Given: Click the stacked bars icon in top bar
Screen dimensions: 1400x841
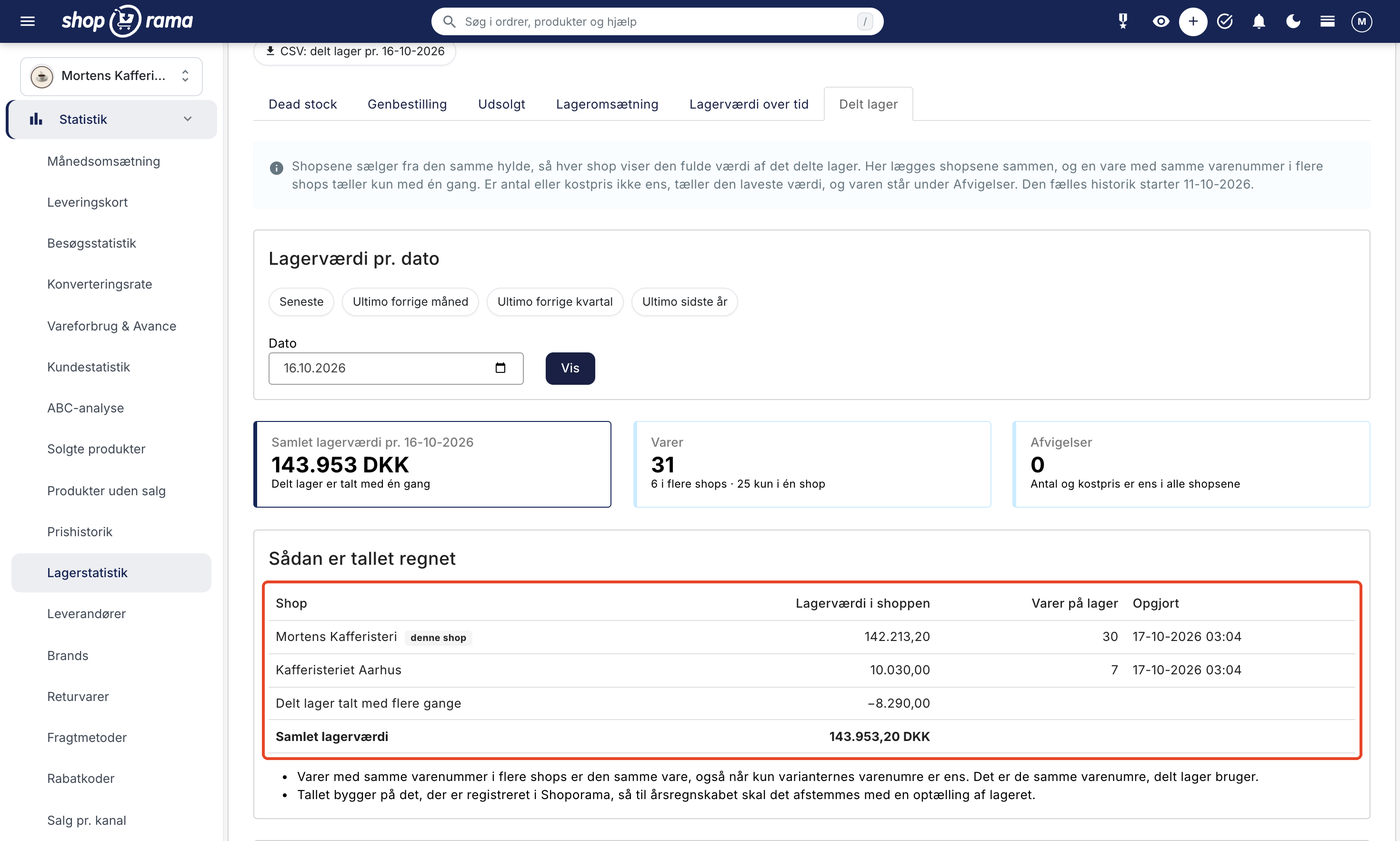Looking at the screenshot, I should point(1327,21).
